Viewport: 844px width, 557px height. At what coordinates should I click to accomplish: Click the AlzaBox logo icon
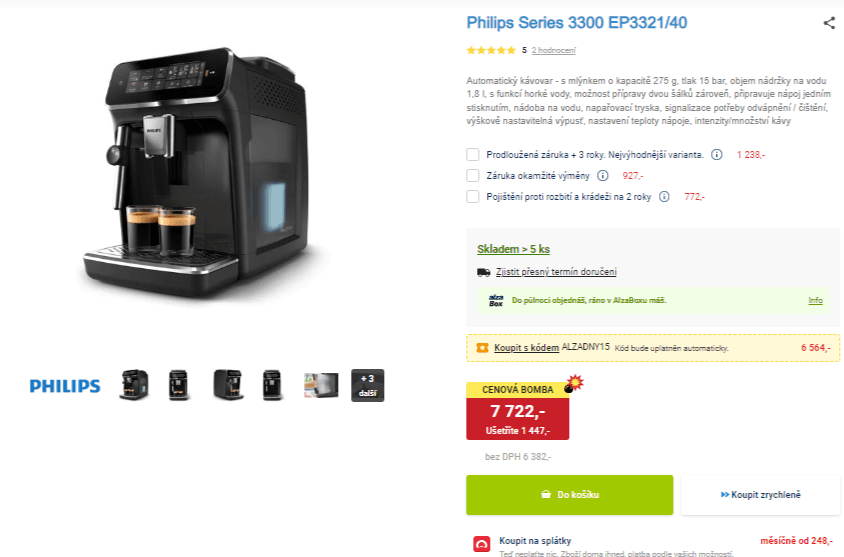coord(496,300)
